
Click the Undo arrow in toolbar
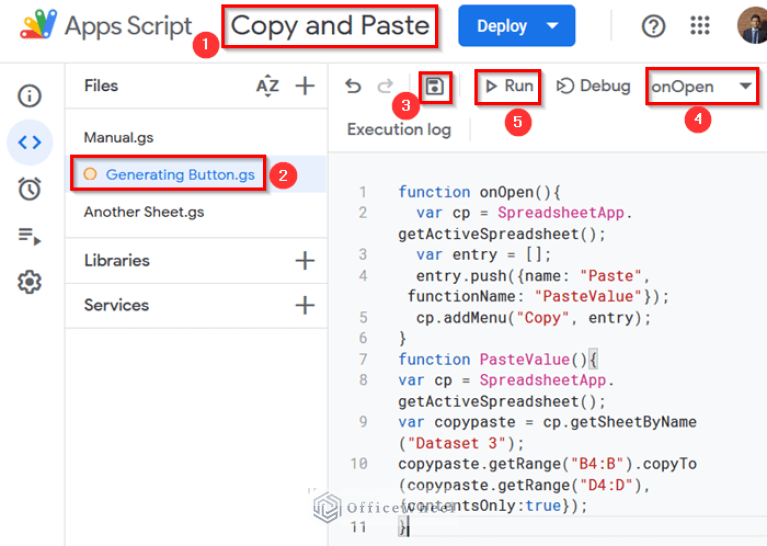coord(353,87)
